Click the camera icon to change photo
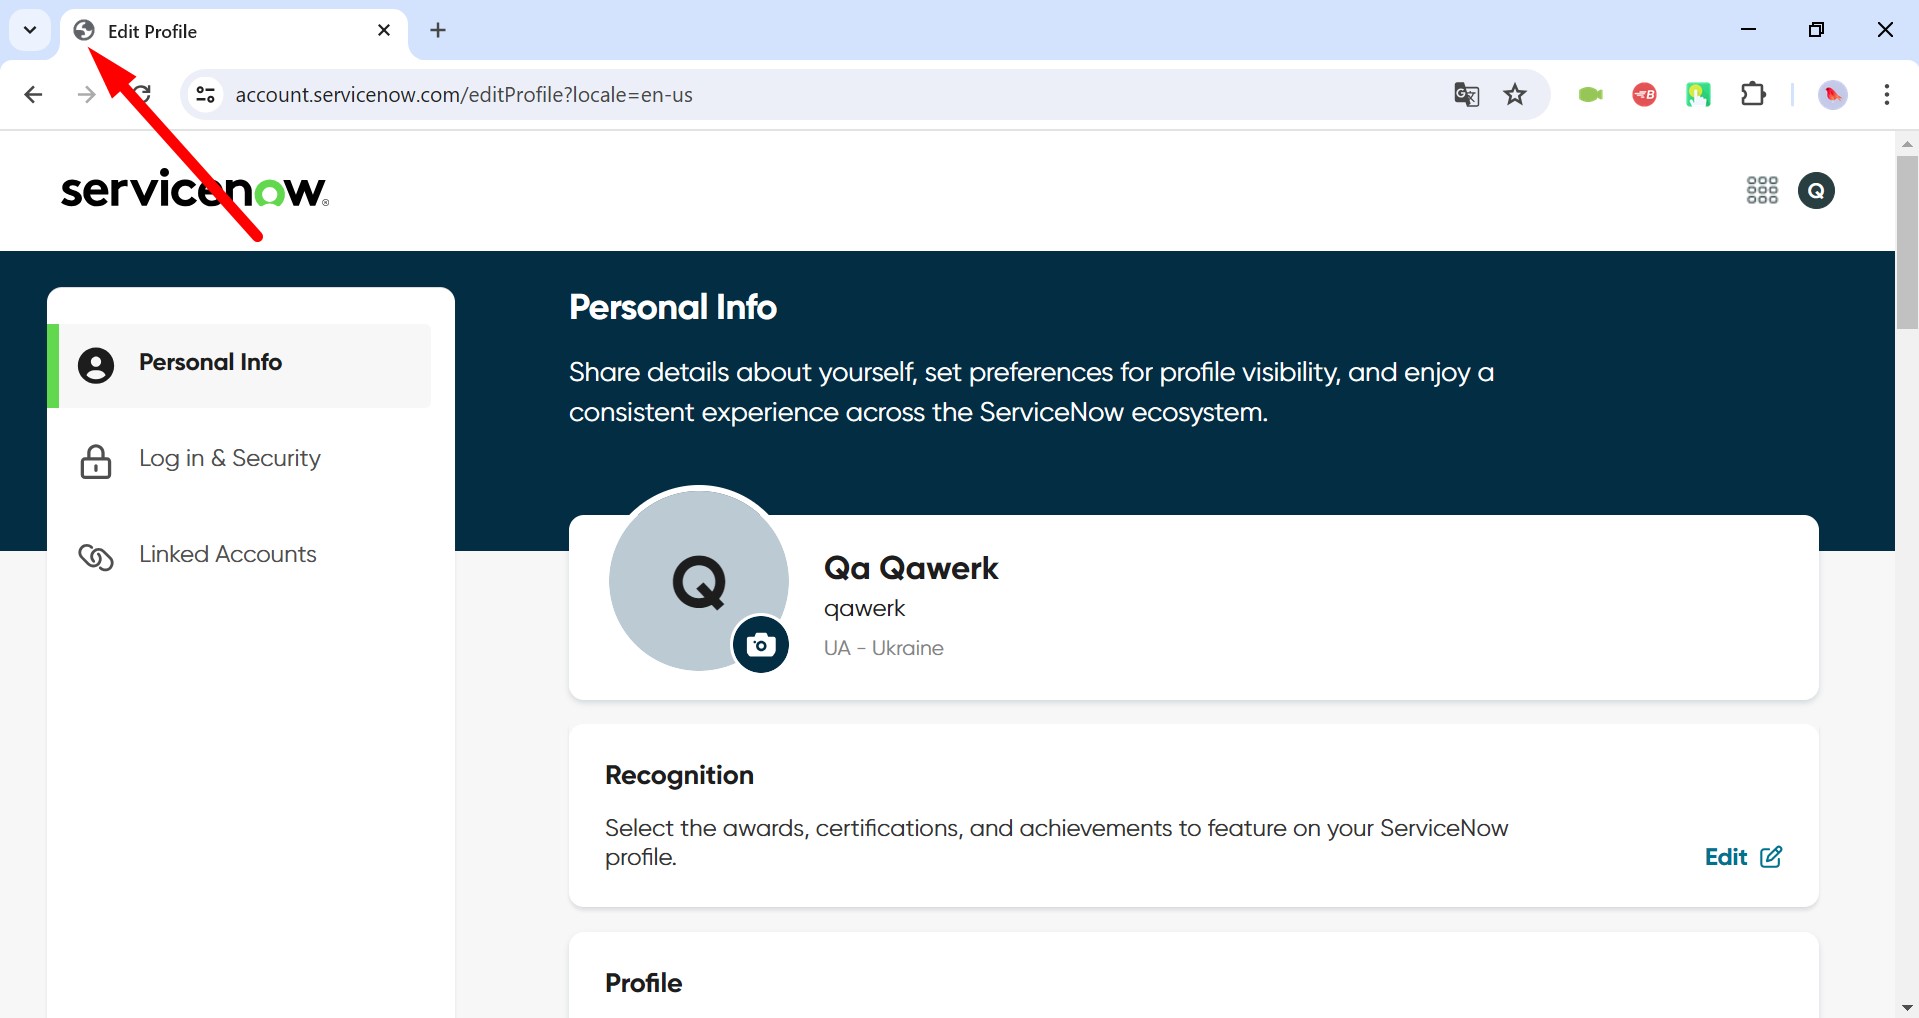1919x1018 pixels. pyautogui.click(x=761, y=645)
